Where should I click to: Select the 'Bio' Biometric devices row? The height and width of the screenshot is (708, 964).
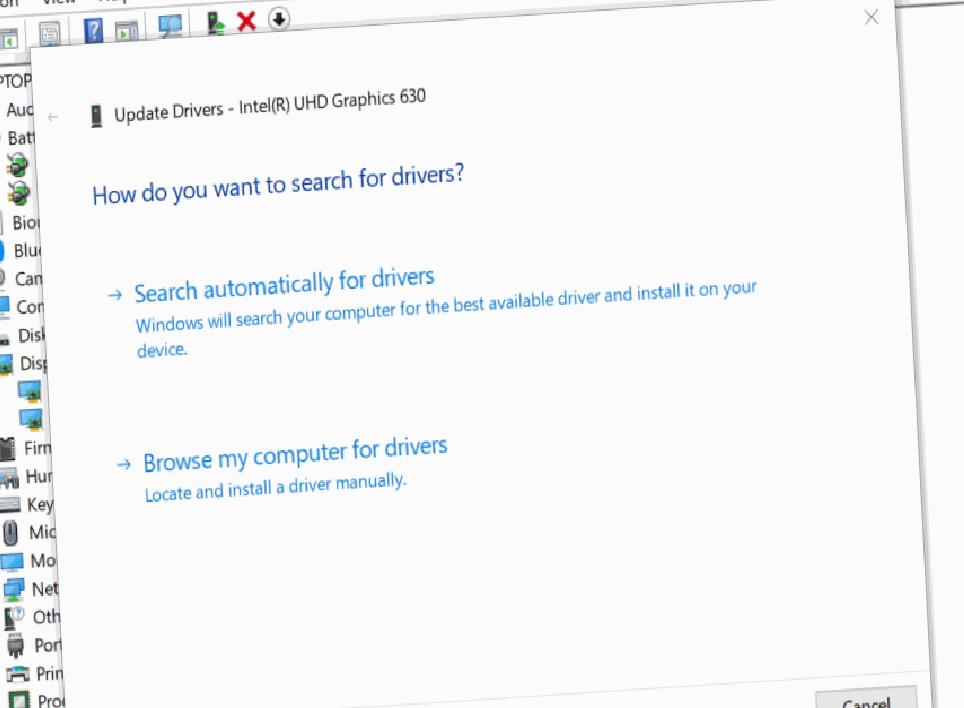26,222
